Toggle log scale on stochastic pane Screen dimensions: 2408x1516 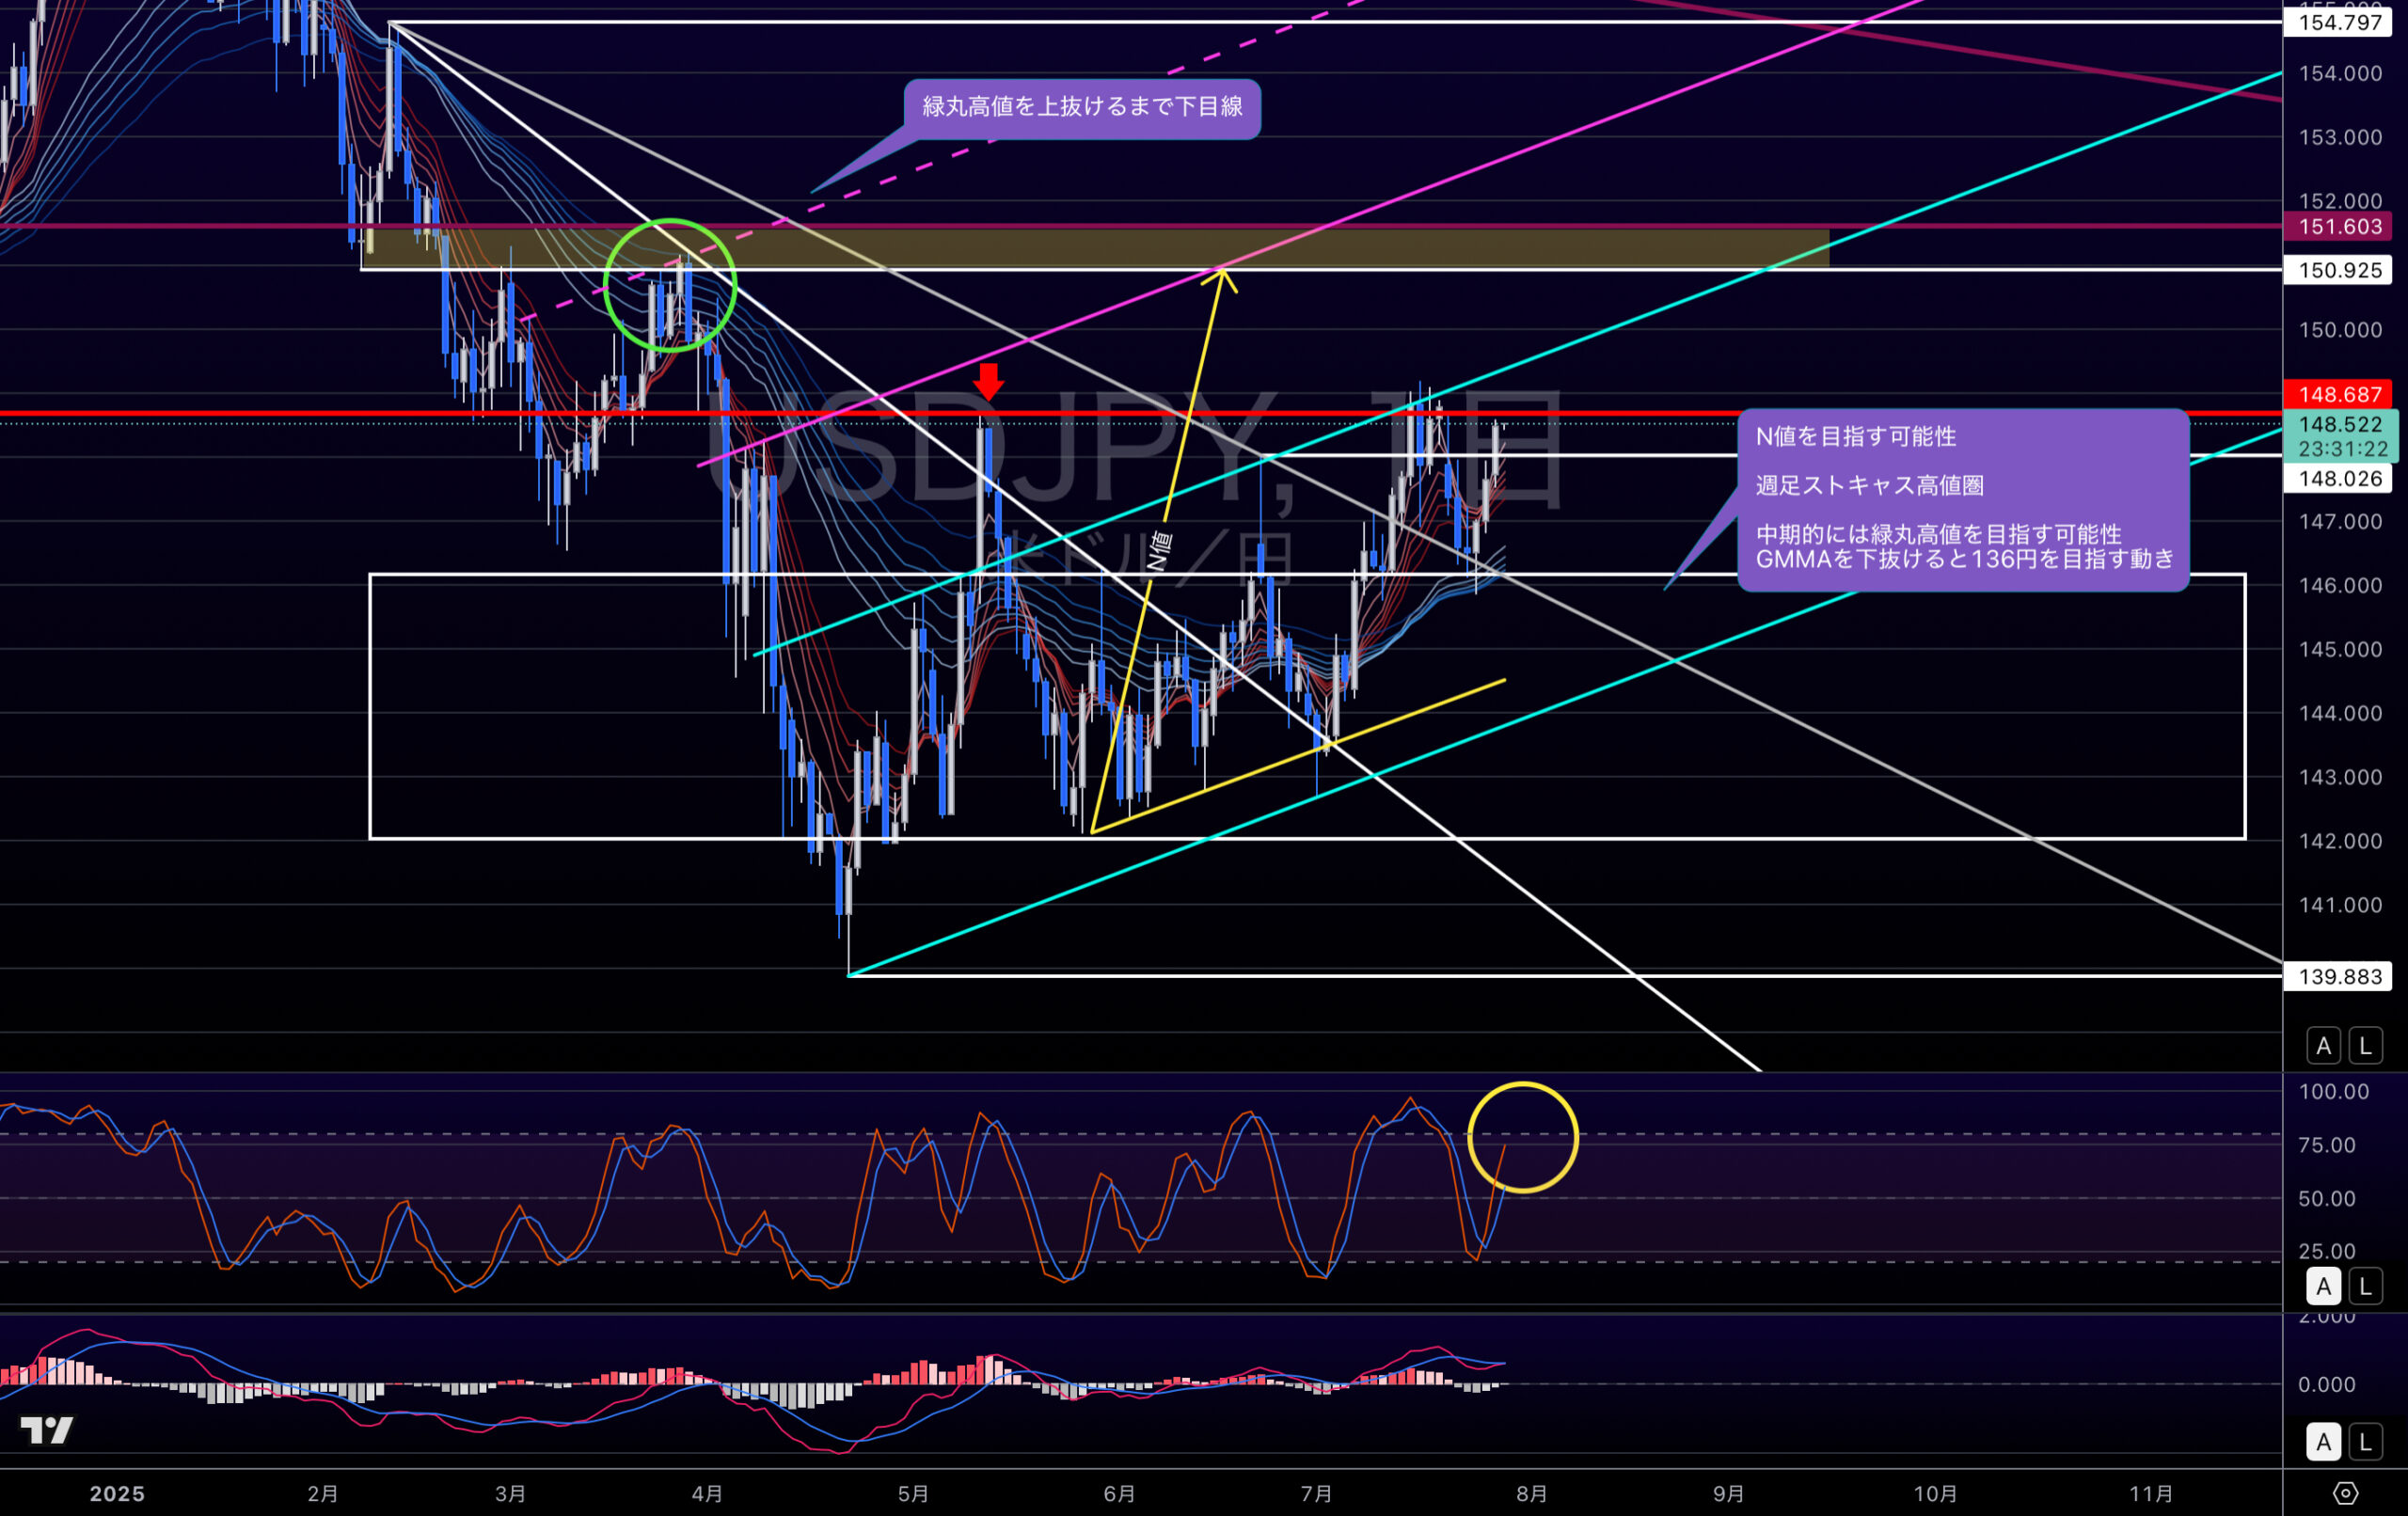(2365, 1286)
